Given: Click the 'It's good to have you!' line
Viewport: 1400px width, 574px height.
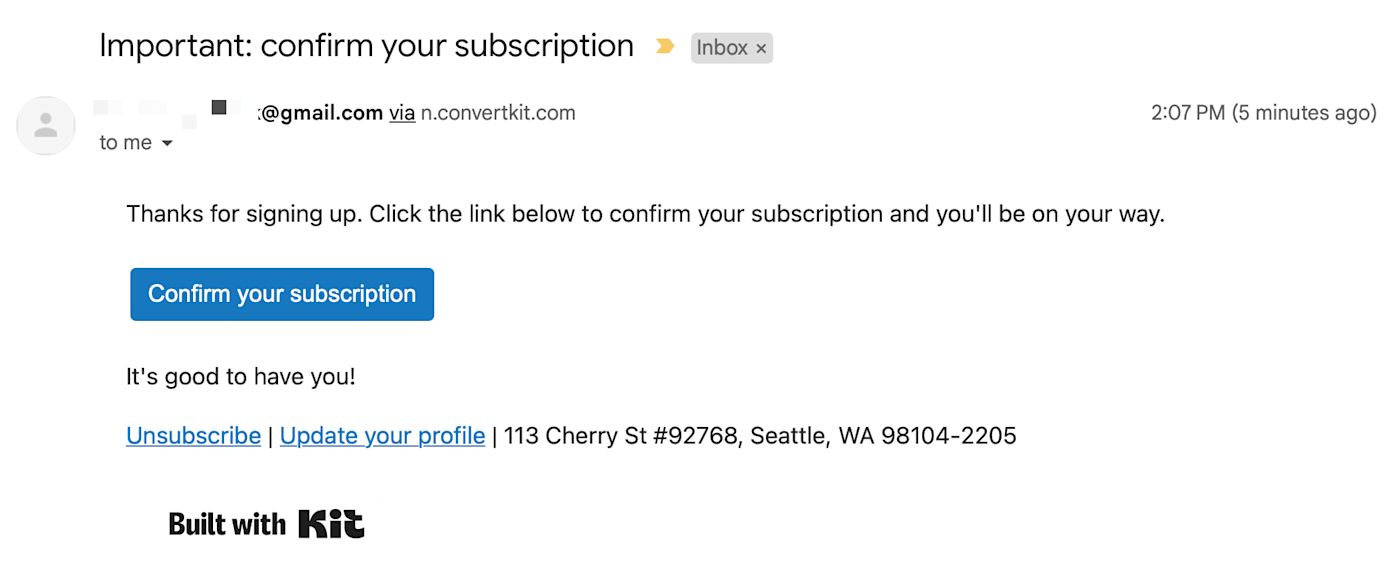Looking at the screenshot, I should click(x=240, y=377).
